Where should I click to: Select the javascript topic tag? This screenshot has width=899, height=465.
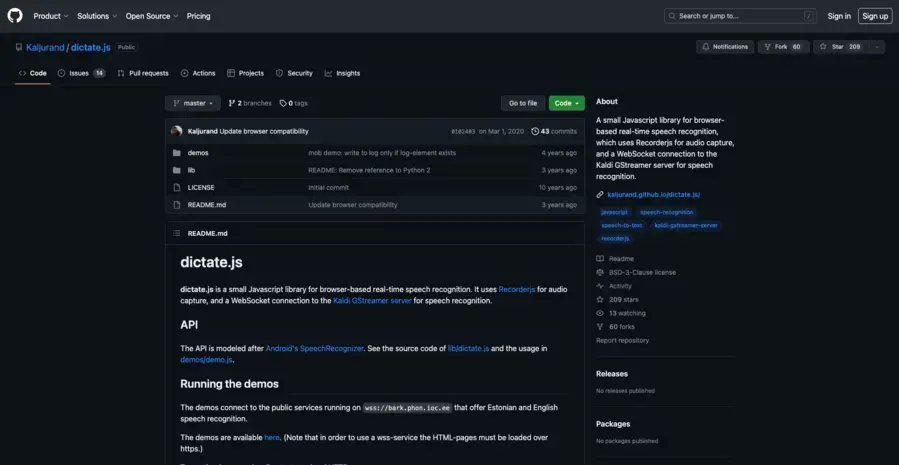(x=614, y=212)
